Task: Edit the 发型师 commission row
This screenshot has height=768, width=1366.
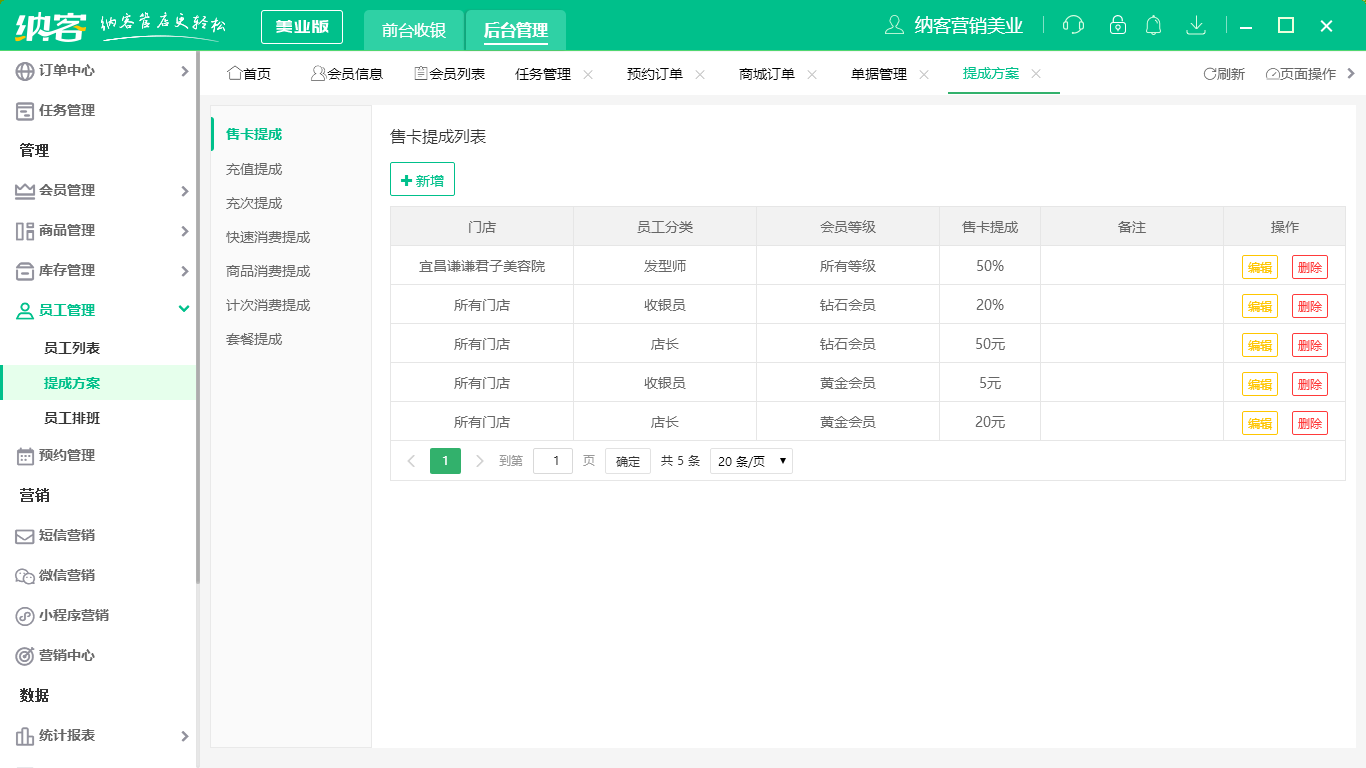Action: [1260, 266]
